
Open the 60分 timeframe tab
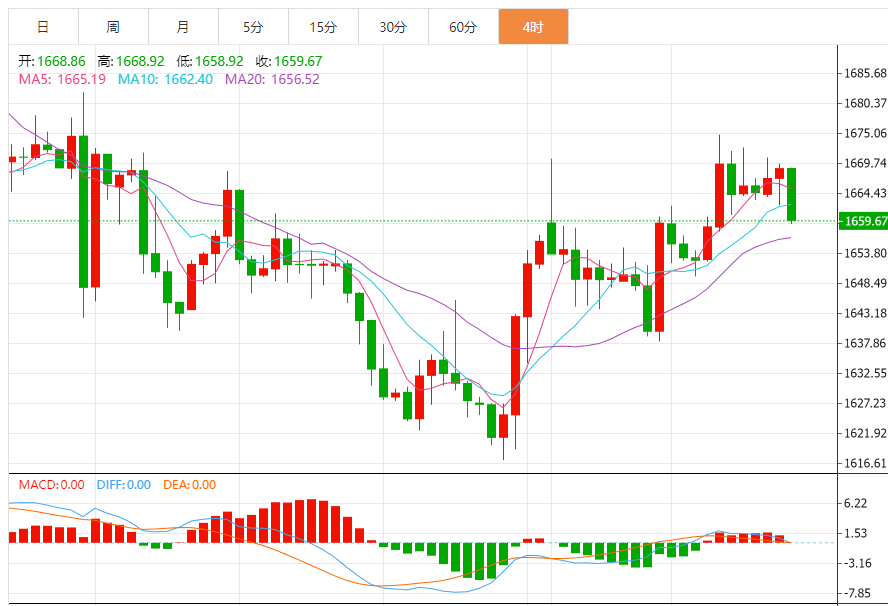tap(463, 27)
